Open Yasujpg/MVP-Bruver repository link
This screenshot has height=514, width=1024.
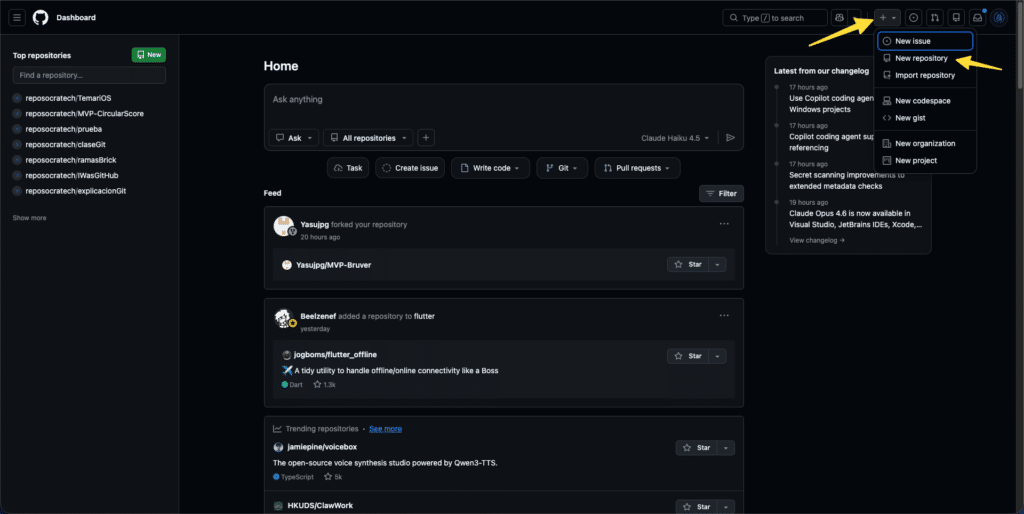pos(334,265)
